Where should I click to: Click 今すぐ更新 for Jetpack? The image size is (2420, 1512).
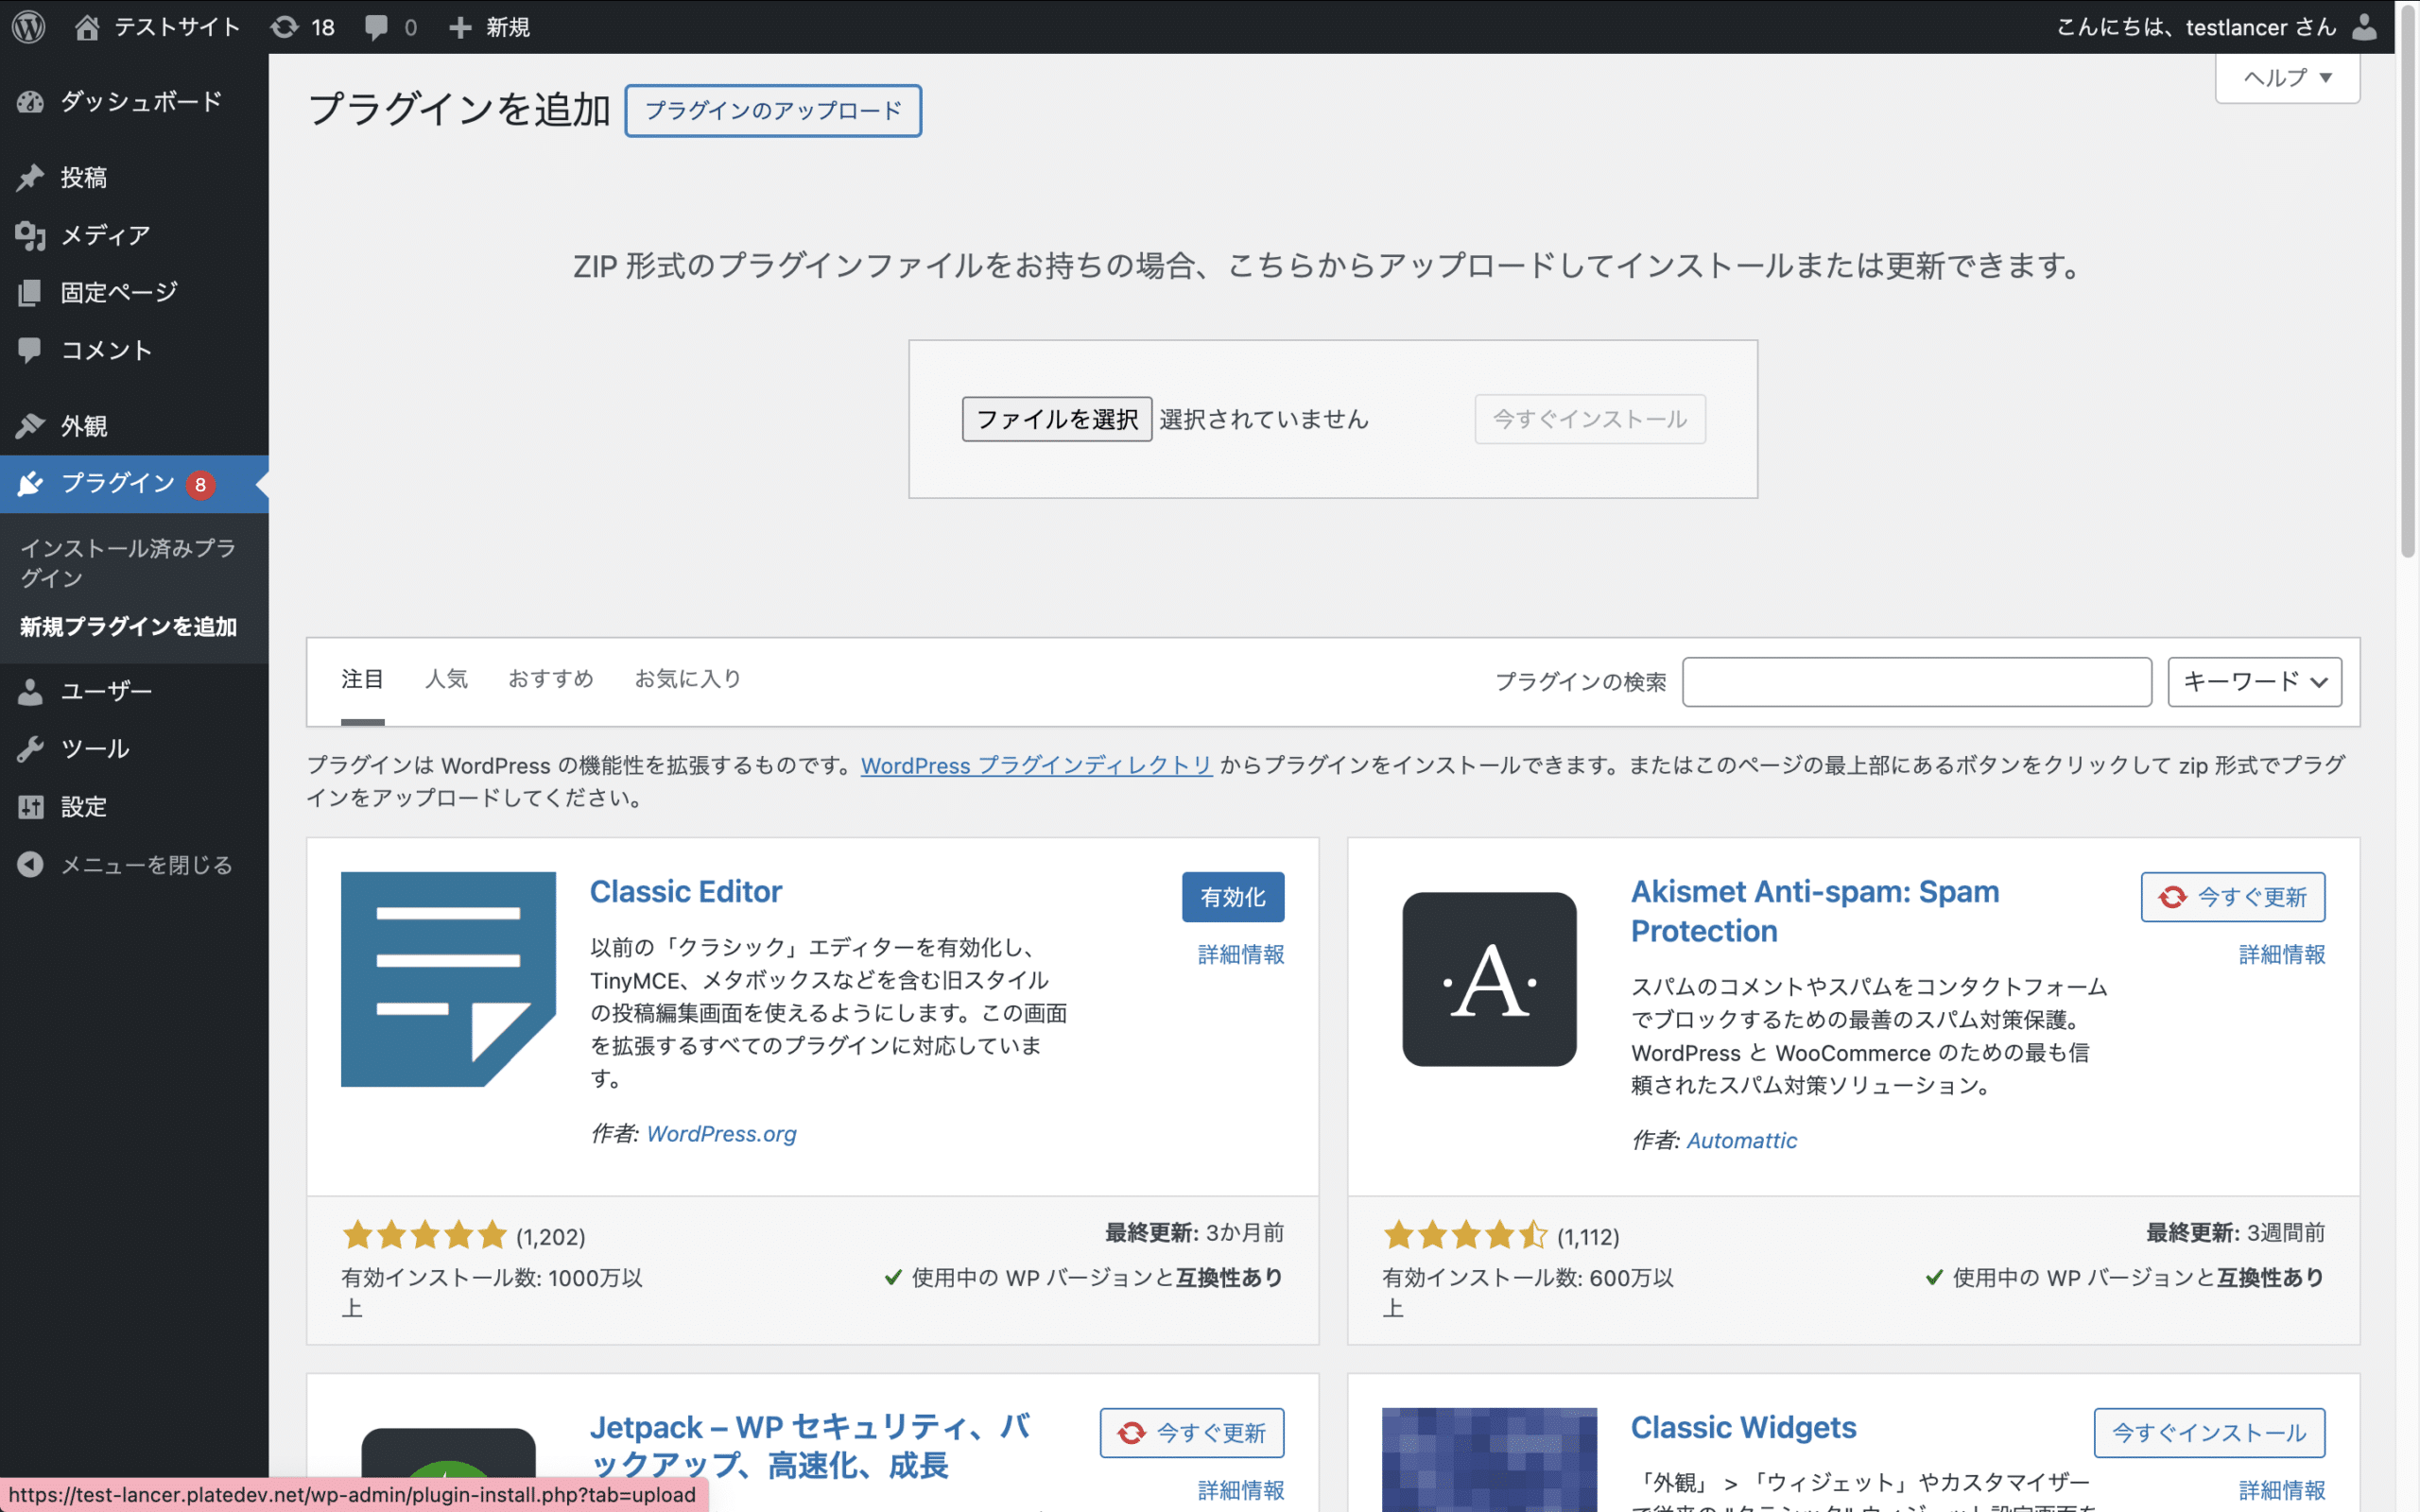coord(1192,1433)
